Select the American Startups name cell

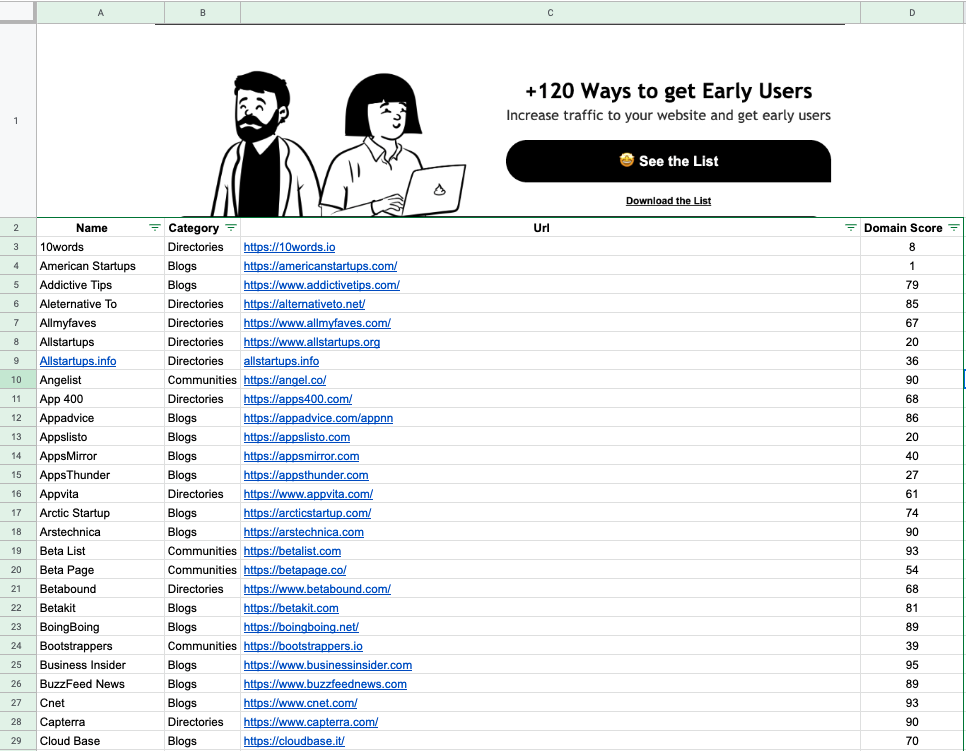(x=100, y=266)
